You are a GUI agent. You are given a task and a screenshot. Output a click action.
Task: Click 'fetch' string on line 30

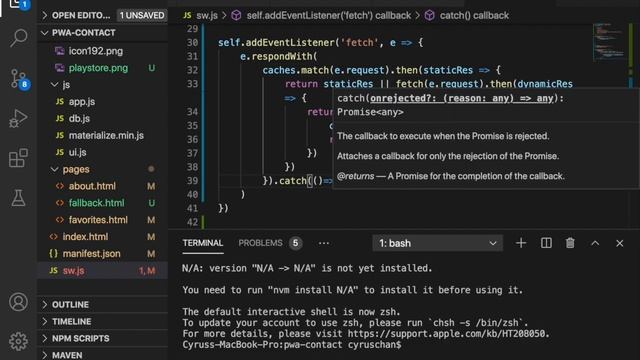click(359, 42)
